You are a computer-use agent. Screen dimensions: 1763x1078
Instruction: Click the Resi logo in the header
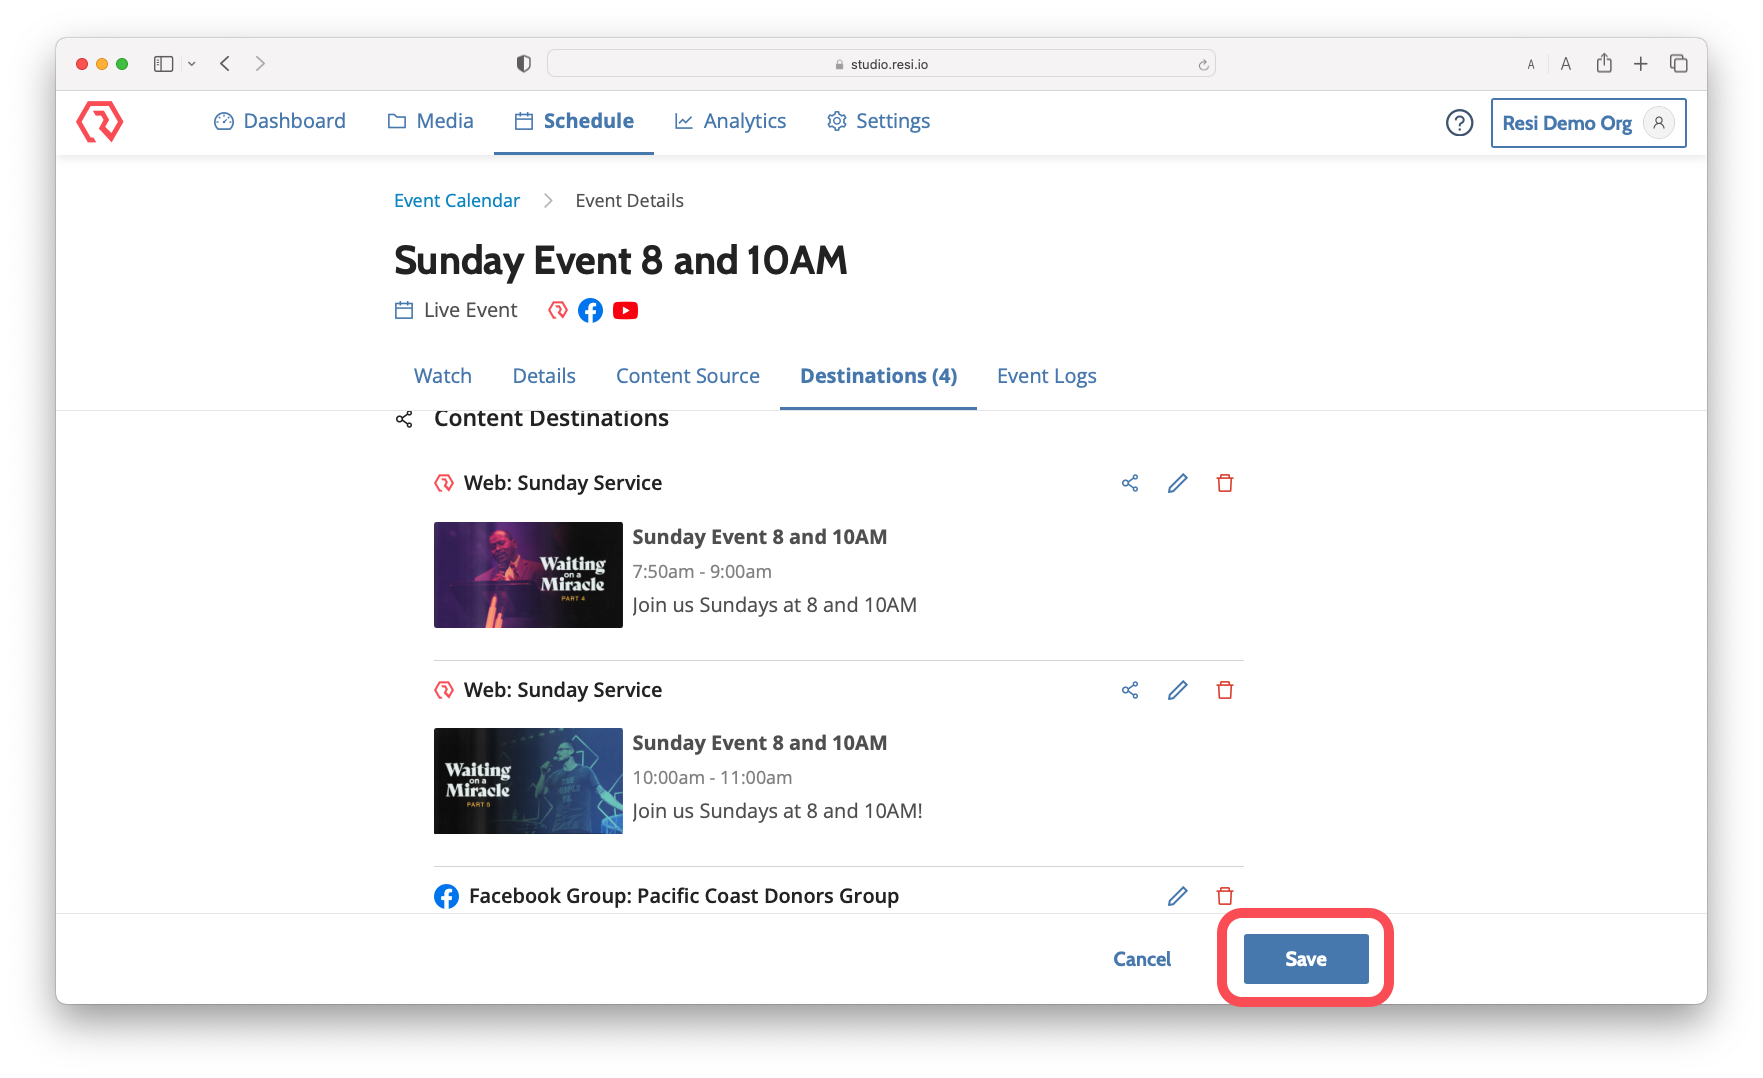point(100,121)
